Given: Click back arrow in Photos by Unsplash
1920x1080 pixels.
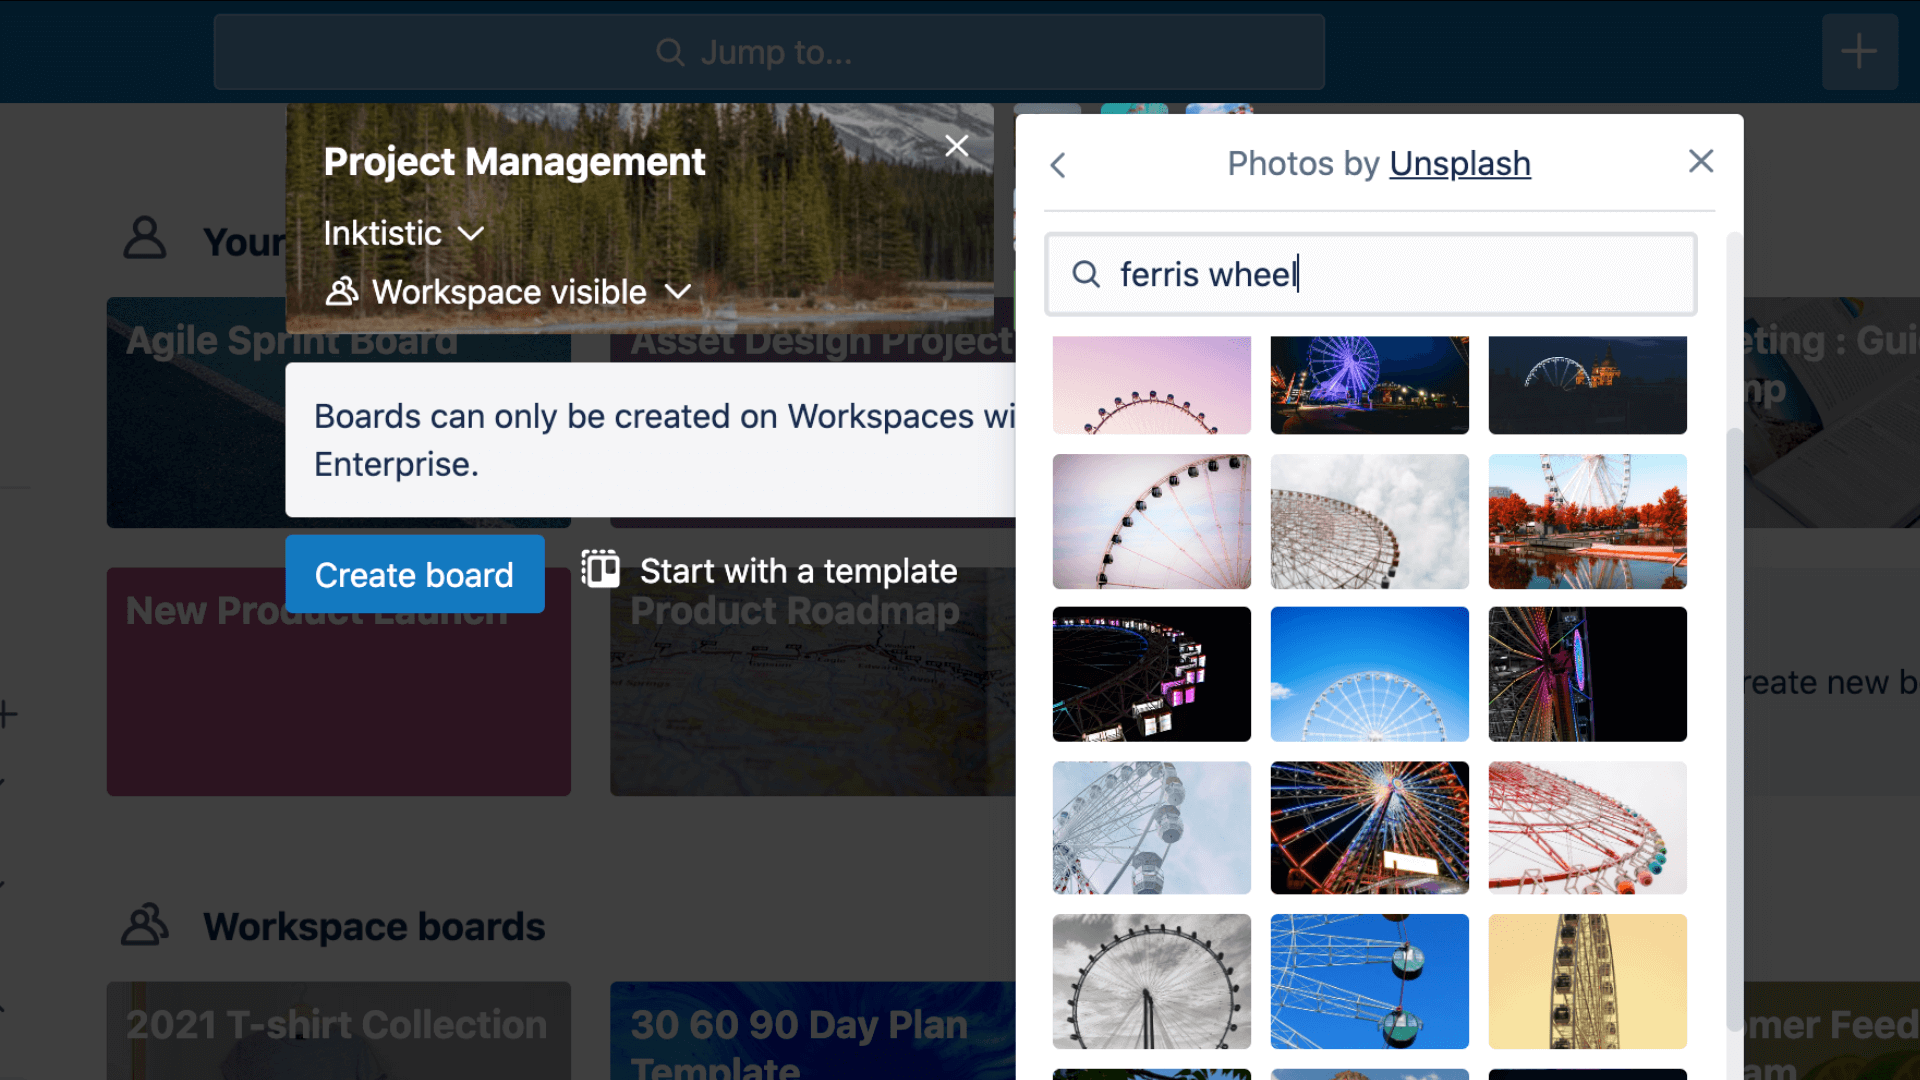Looking at the screenshot, I should coord(1058,162).
